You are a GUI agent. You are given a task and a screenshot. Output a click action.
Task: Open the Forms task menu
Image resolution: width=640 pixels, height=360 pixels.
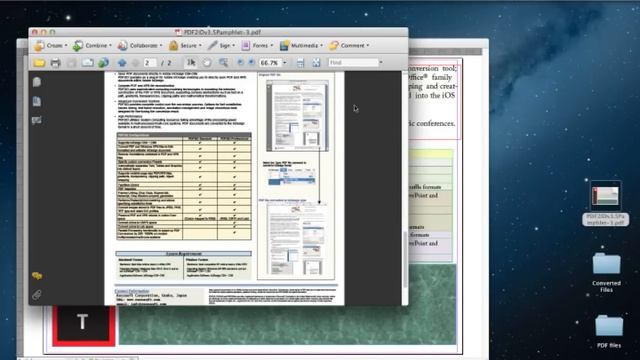tap(257, 45)
